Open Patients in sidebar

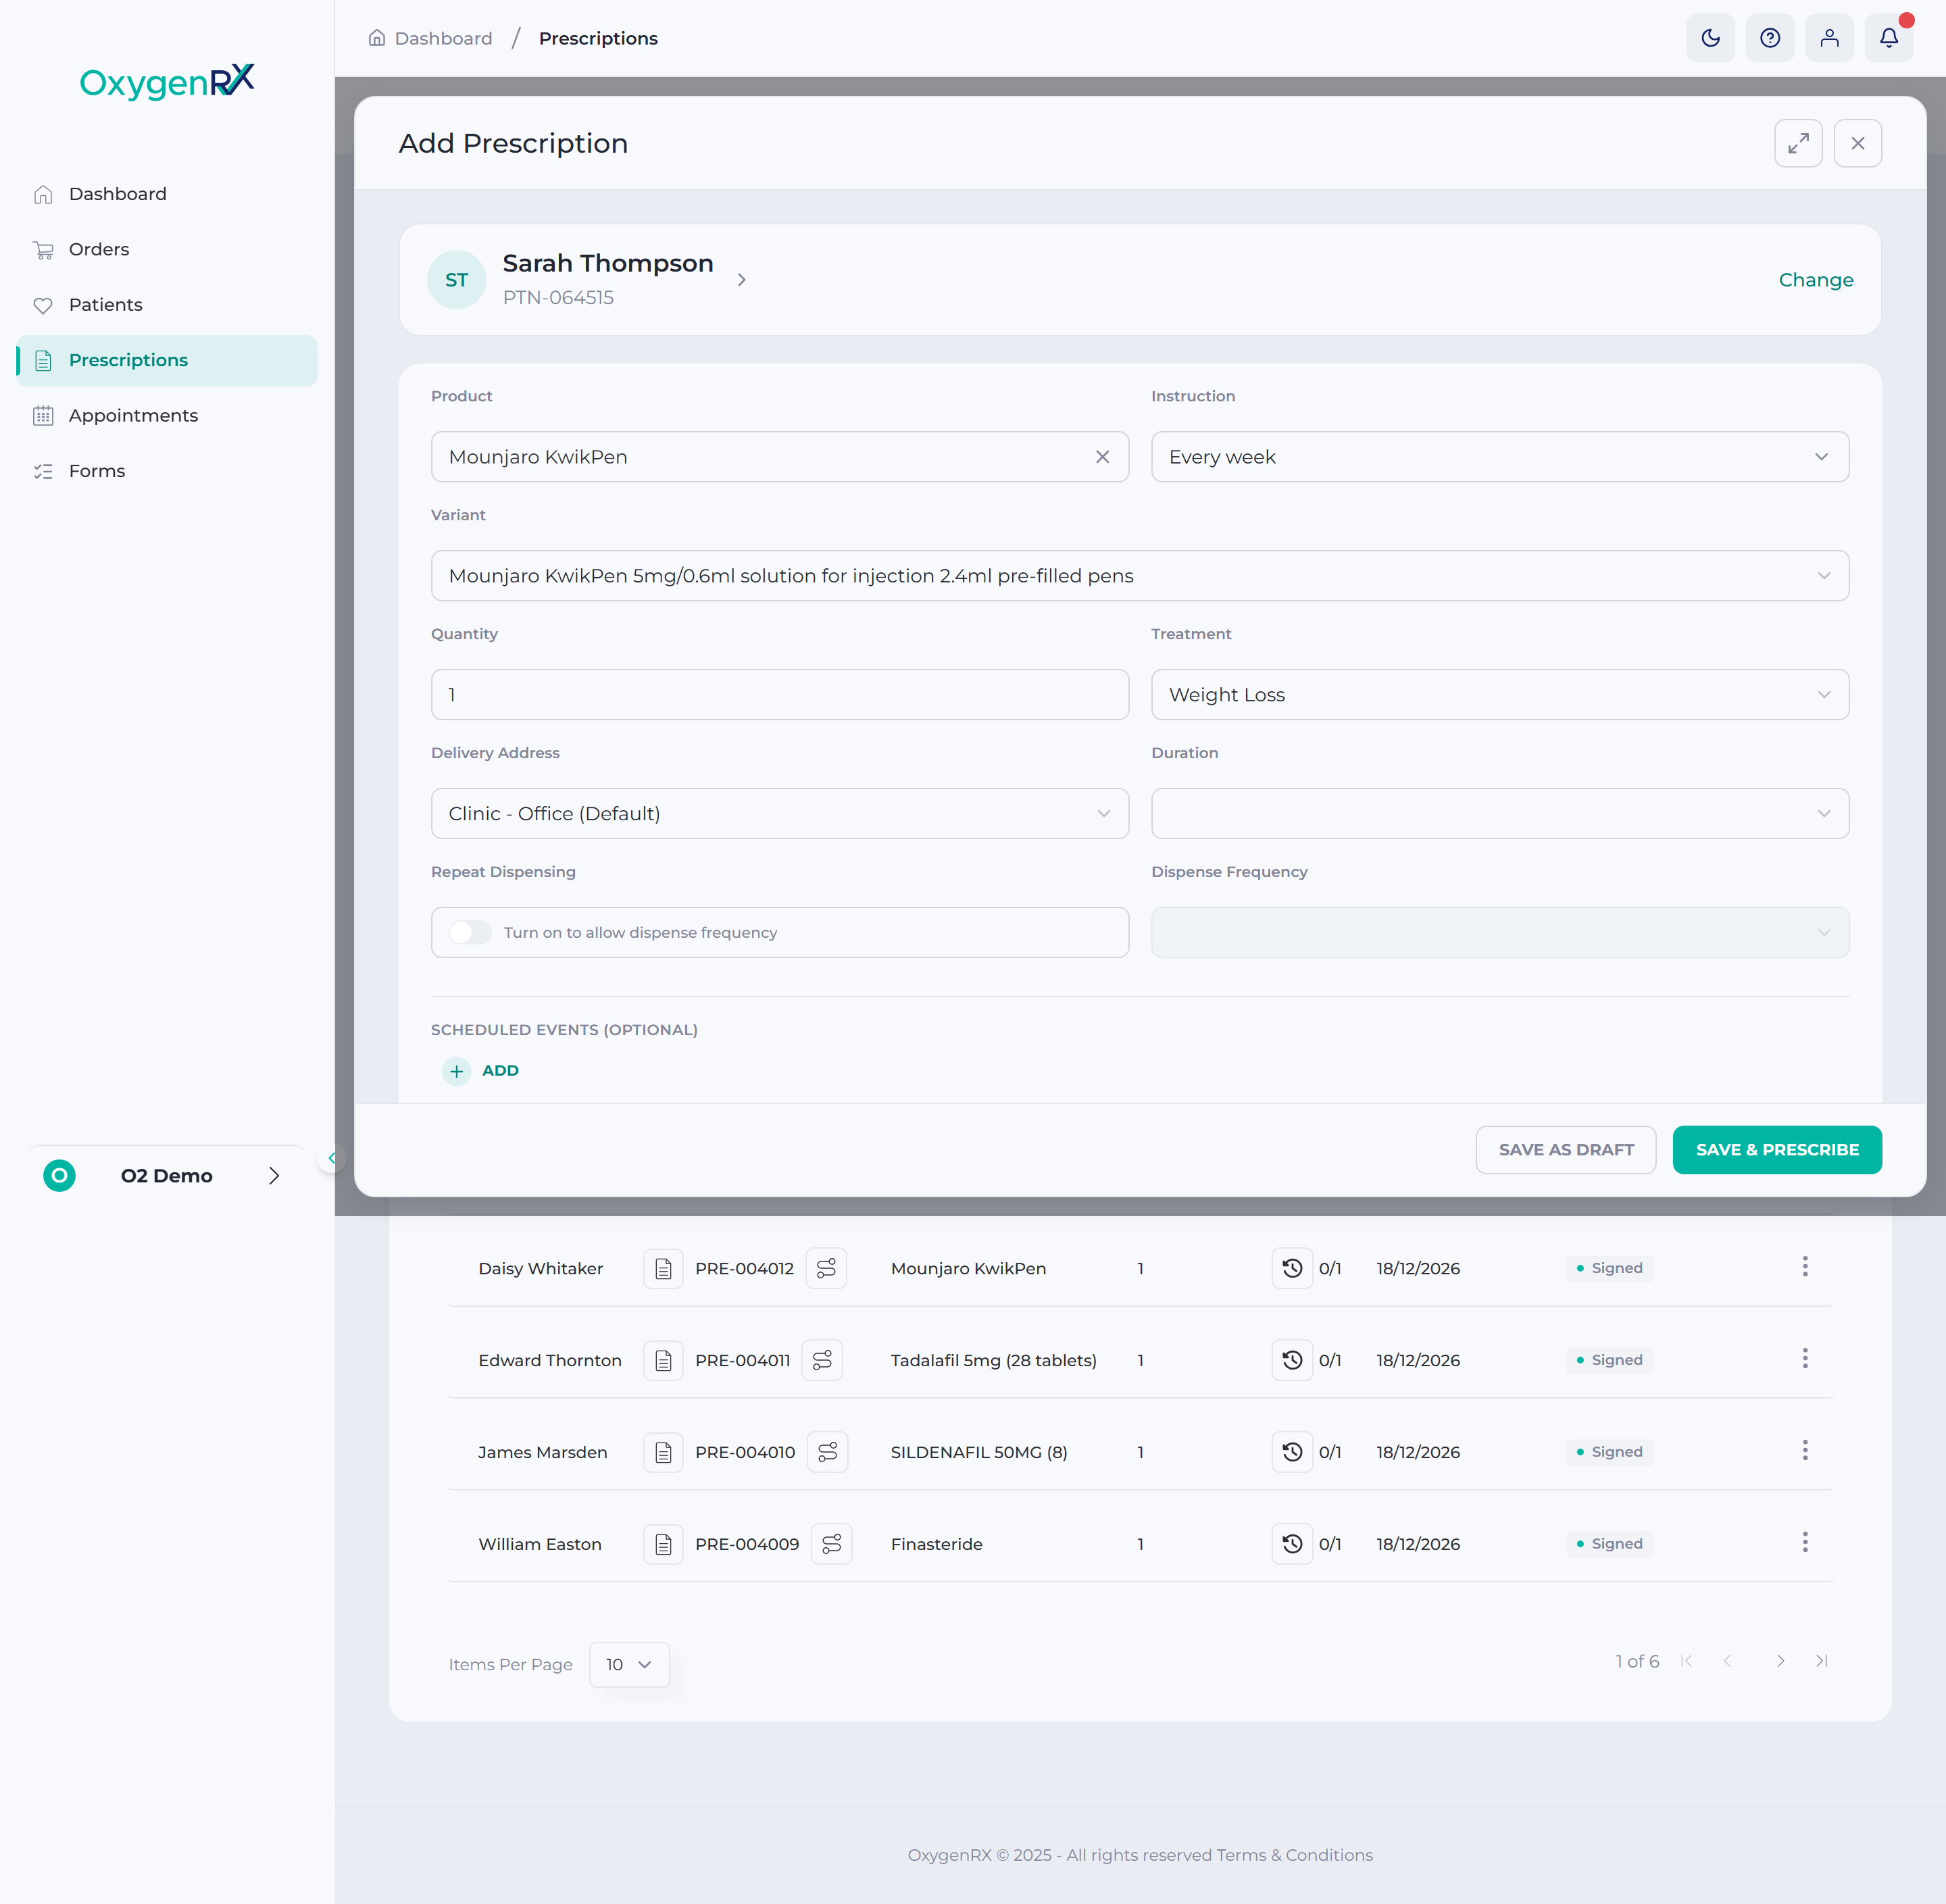click(x=166, y=305)
